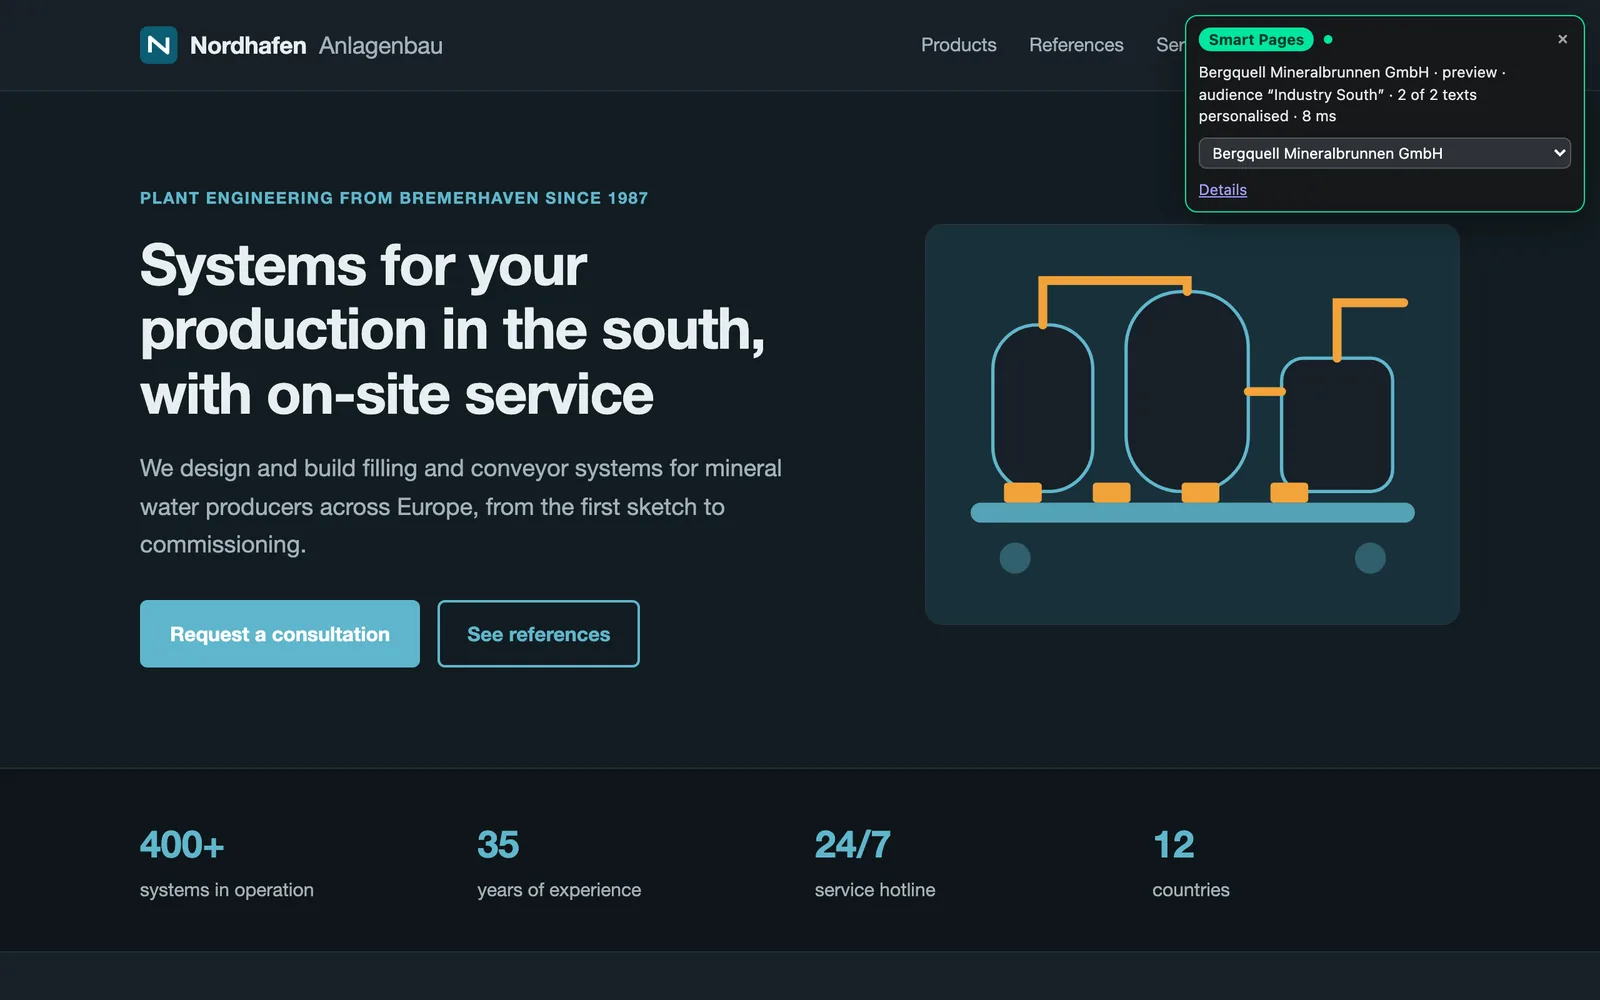Click the Smart Pages badge

[x=1256, y=40]
